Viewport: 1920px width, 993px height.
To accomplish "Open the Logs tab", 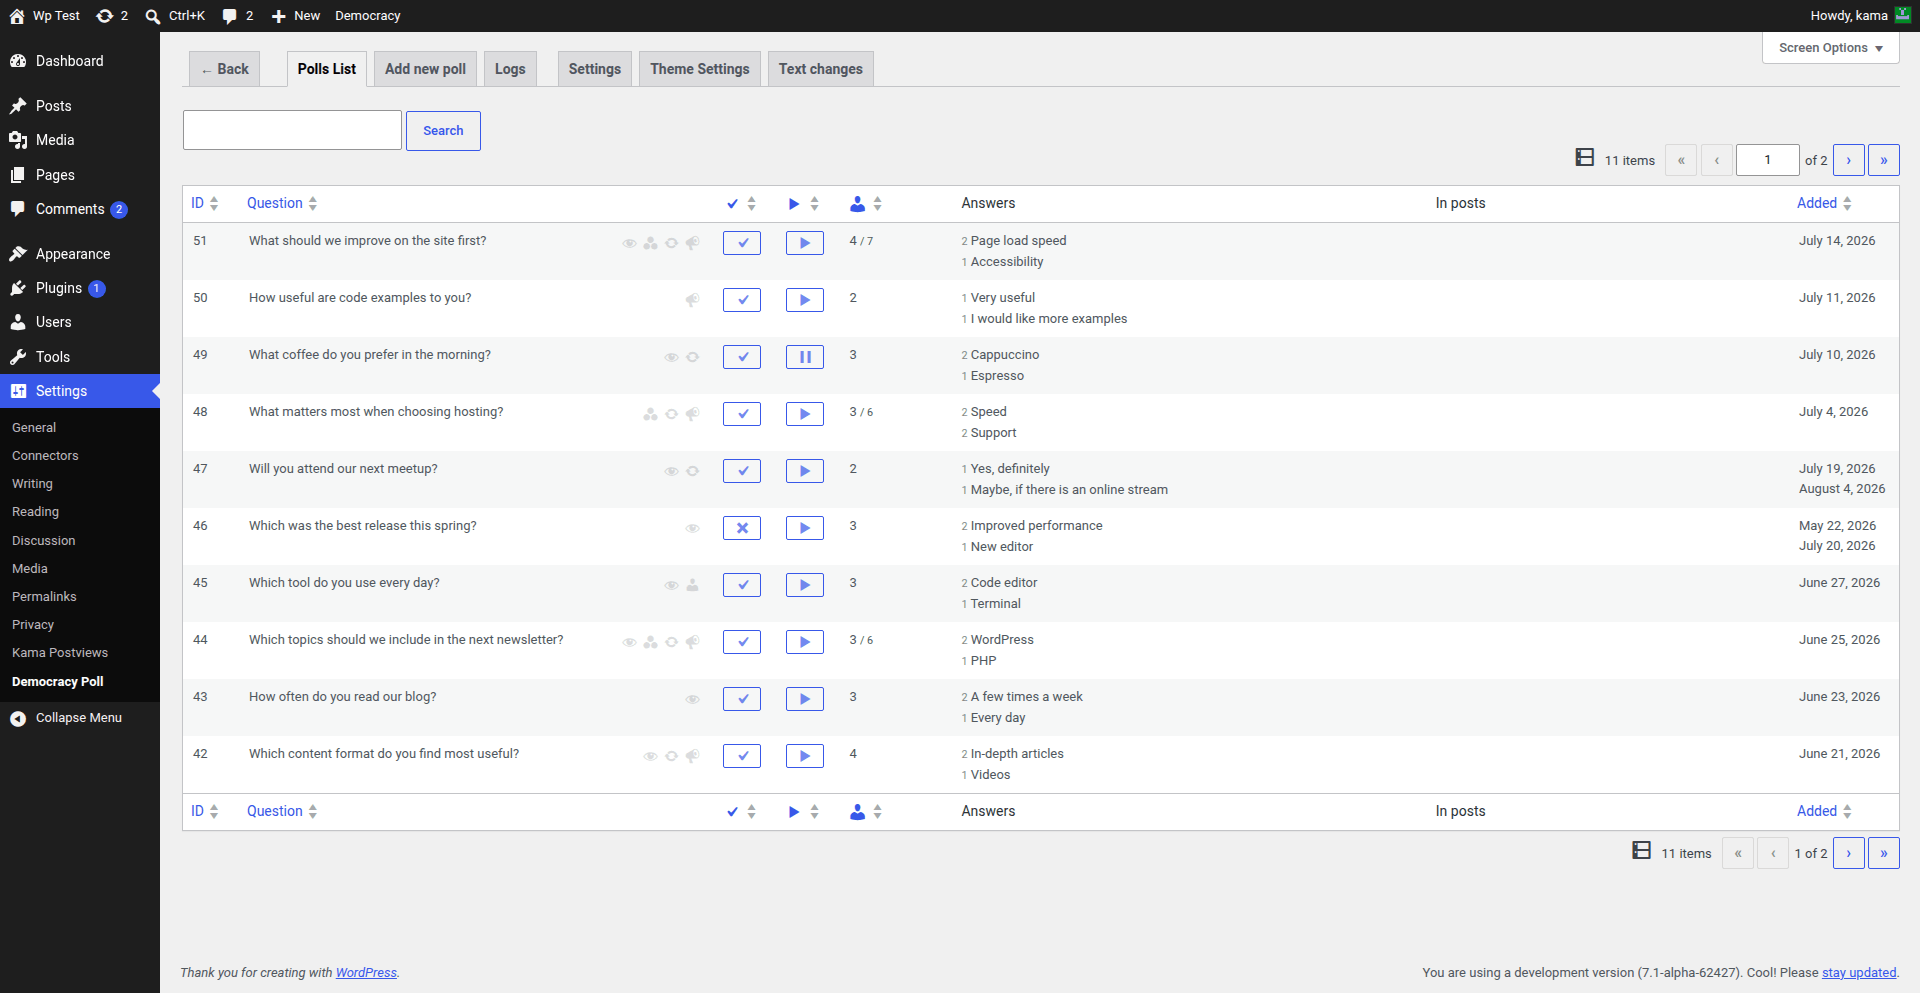I will tap(510, 69).
